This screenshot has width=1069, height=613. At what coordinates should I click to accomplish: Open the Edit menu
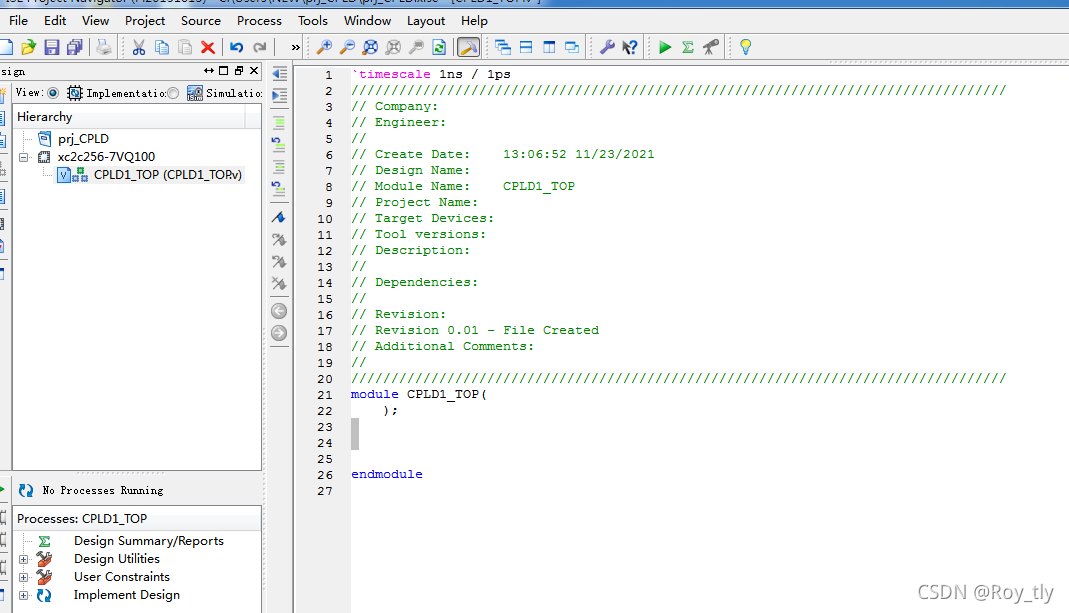[x=55, y=20]
